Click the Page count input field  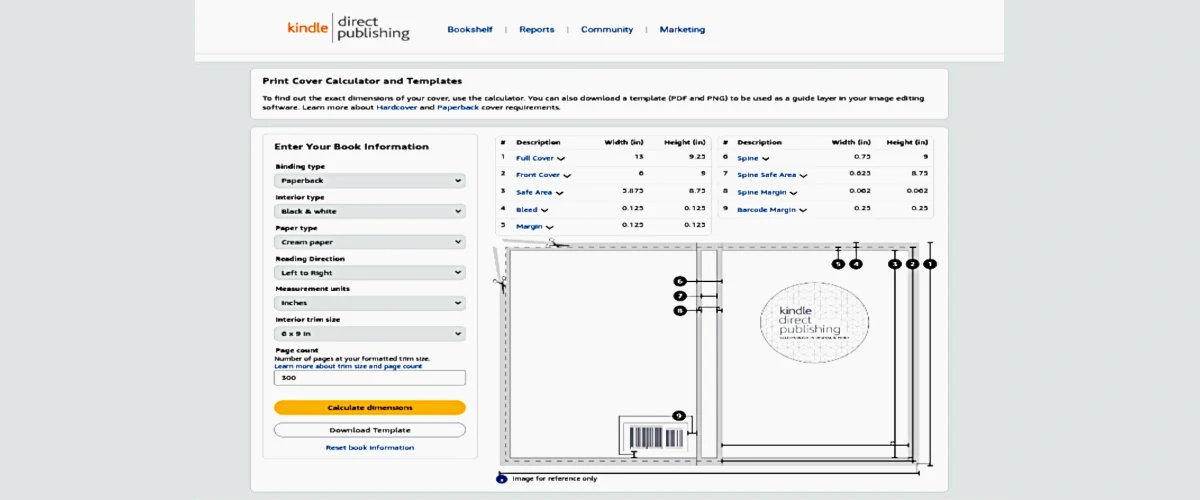[370, 378]
